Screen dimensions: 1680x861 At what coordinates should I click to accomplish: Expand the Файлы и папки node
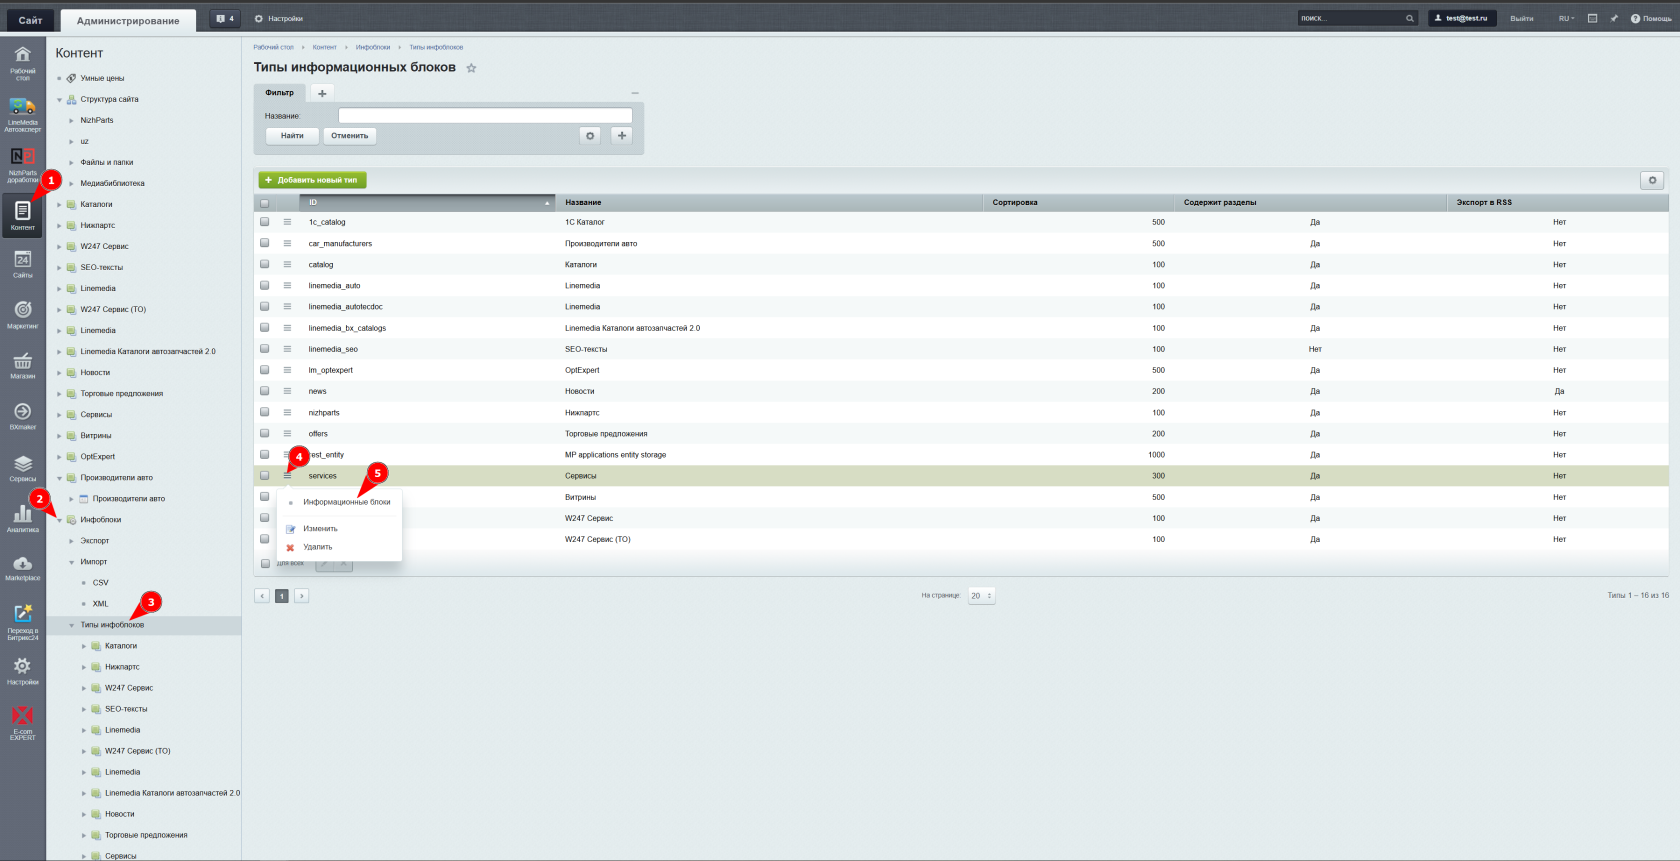[71, 163]
